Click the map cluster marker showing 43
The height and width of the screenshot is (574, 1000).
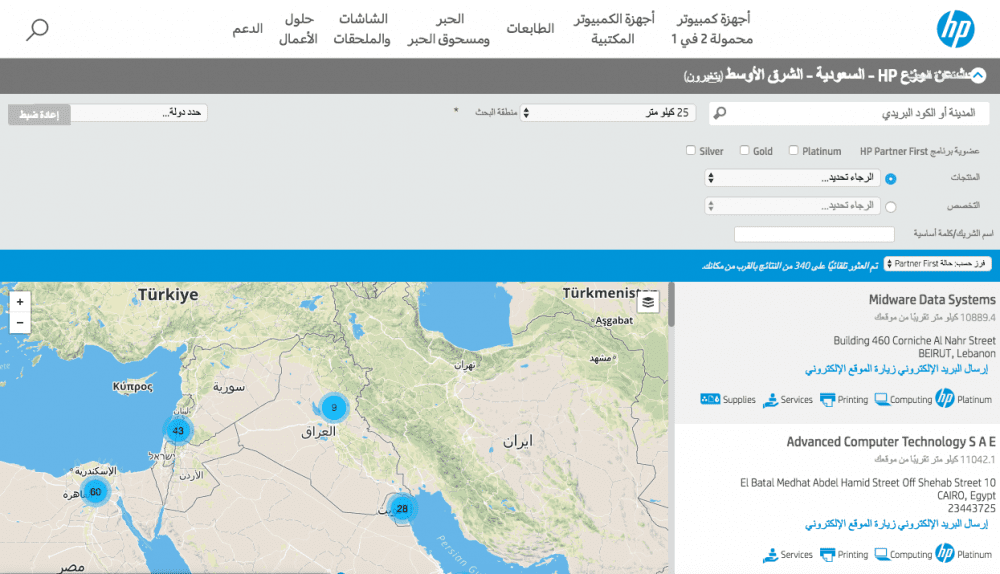(x=178, y=430)
